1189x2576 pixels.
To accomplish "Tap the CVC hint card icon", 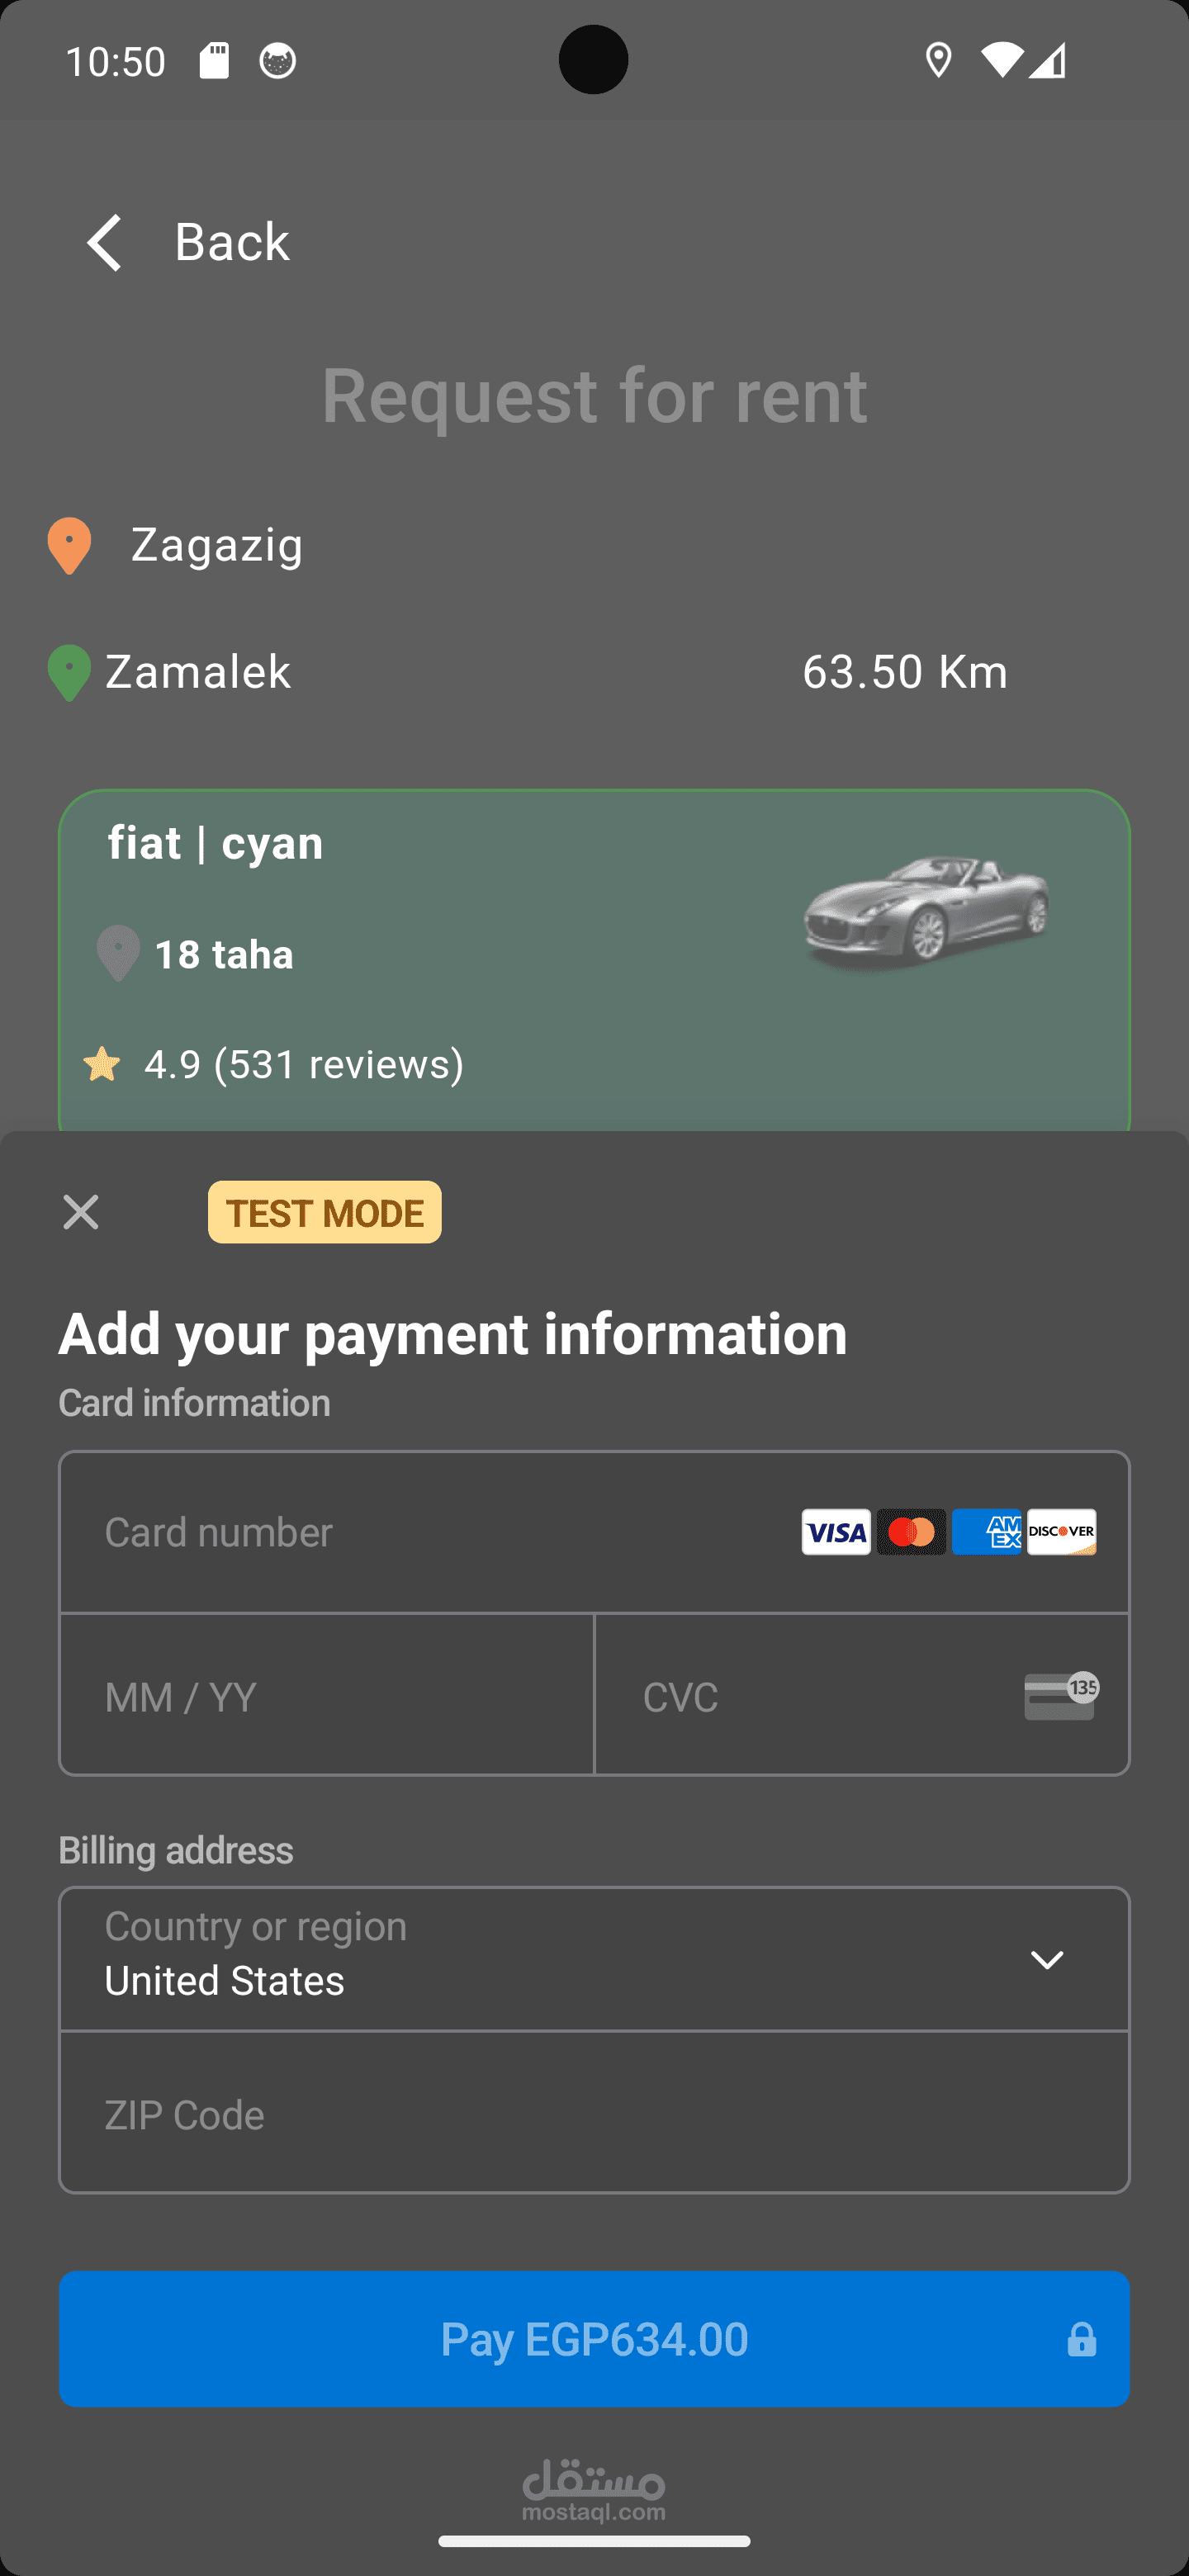I will click(1061, 1696).
